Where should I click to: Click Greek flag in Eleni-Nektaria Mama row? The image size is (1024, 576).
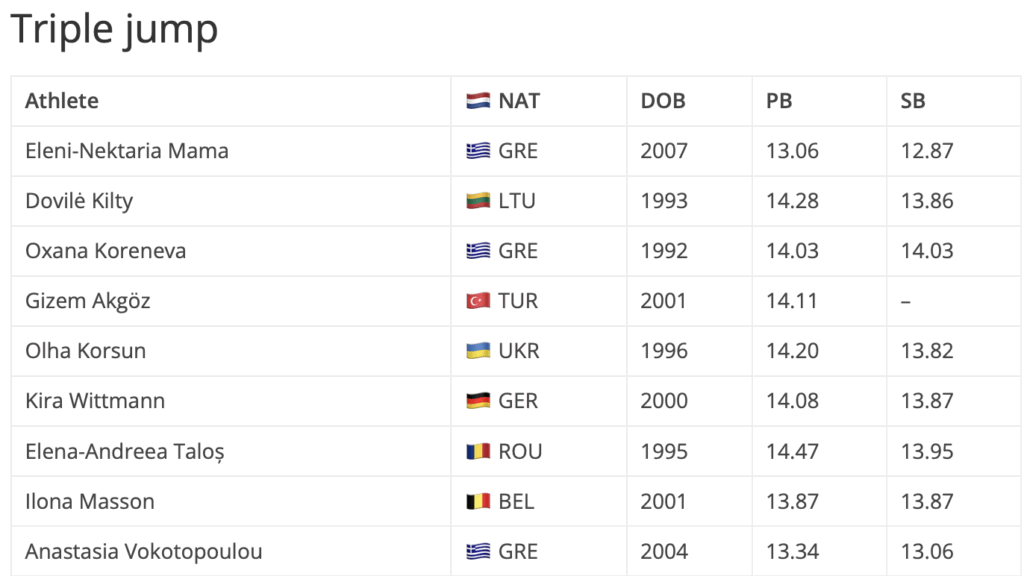tap(478, 151)
